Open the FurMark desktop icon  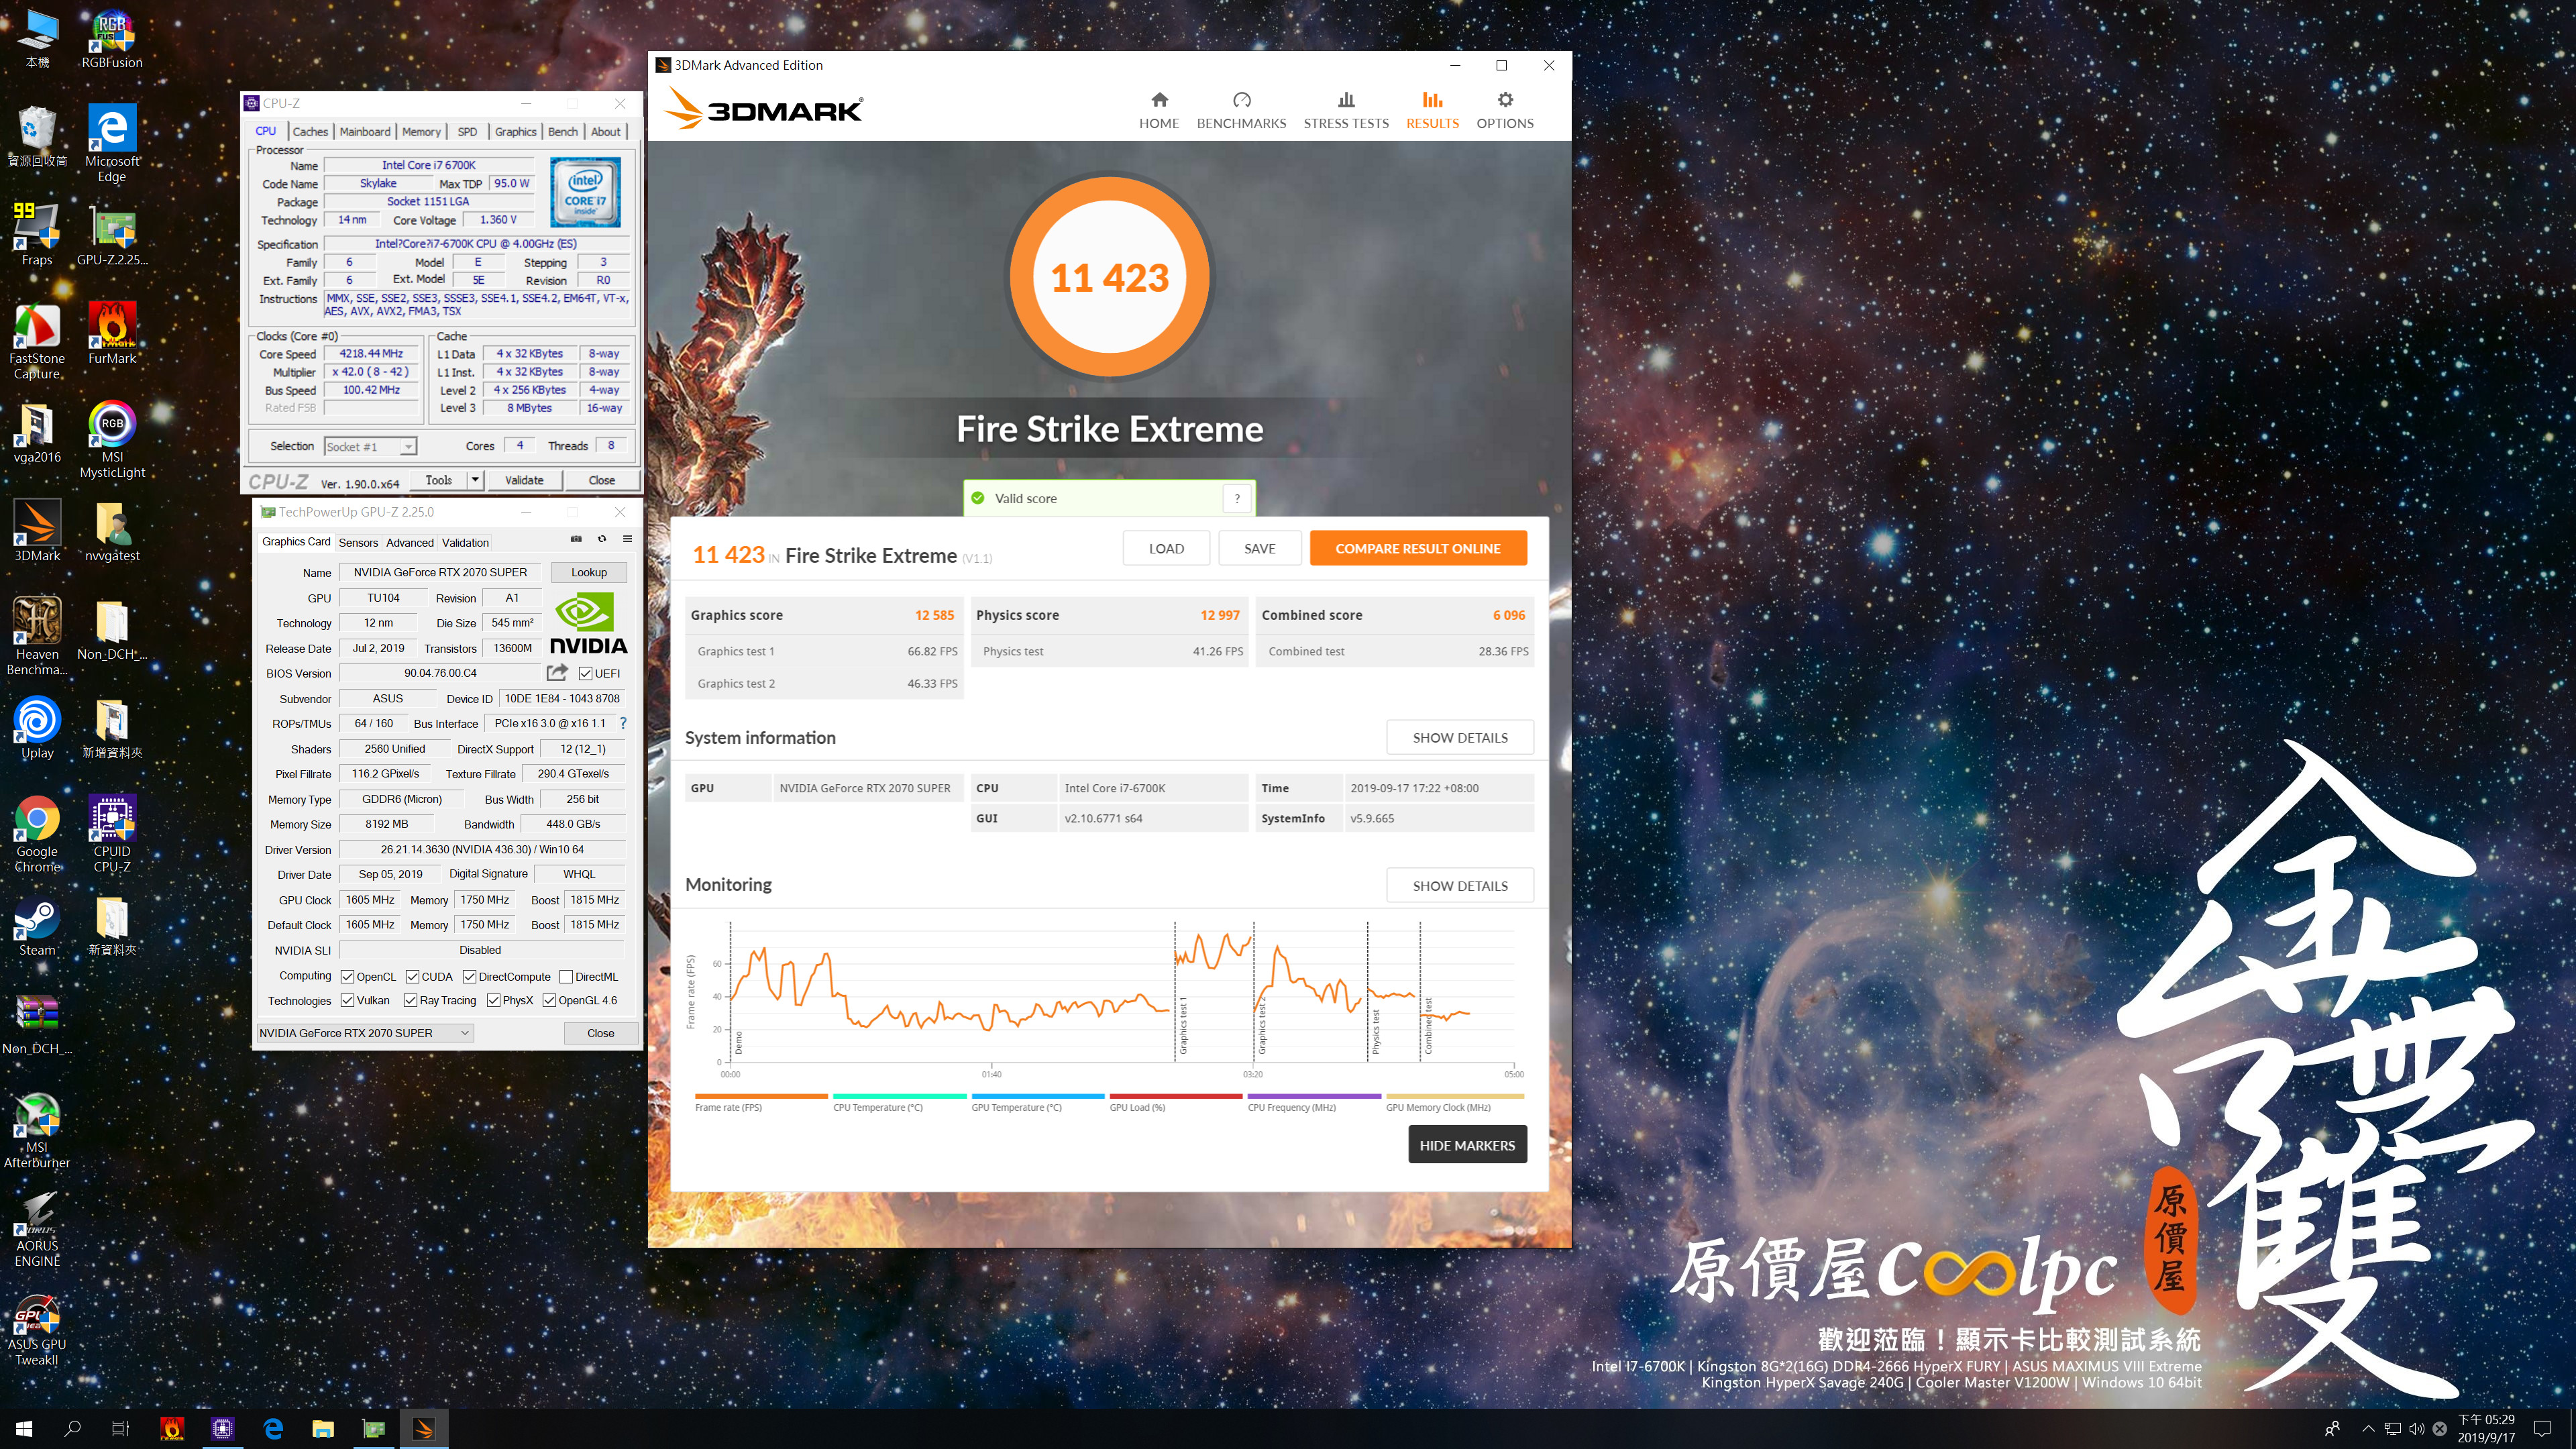point(112,334)
